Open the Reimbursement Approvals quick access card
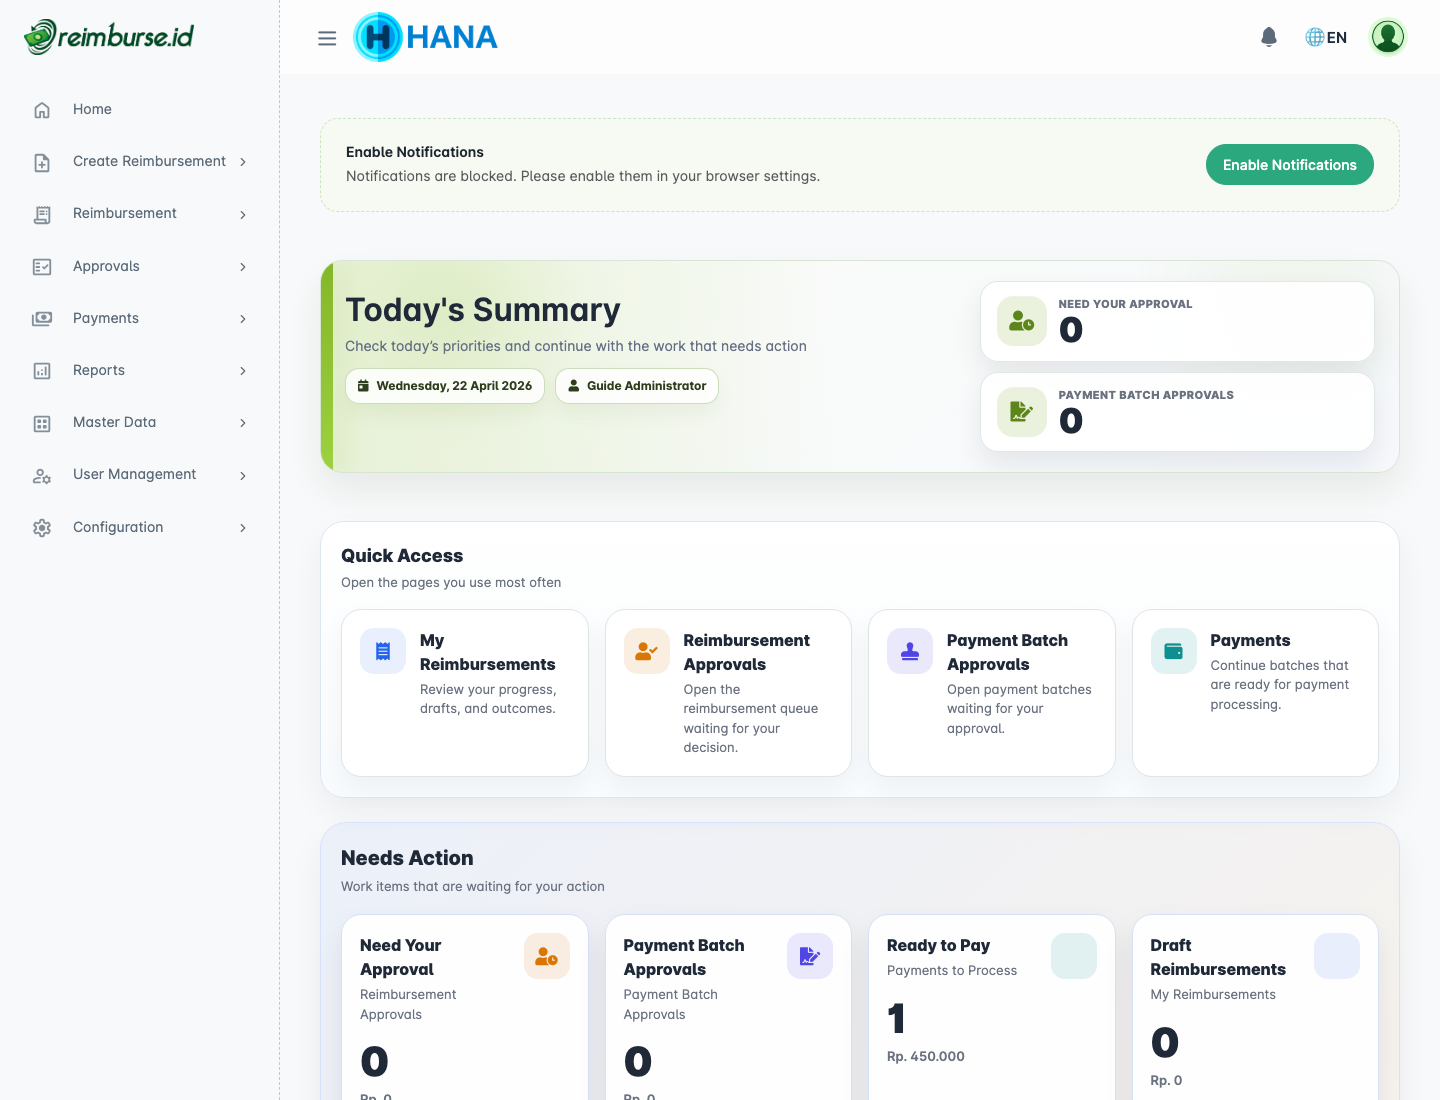The image size is (1440, 1100). [x=728, y=692]
